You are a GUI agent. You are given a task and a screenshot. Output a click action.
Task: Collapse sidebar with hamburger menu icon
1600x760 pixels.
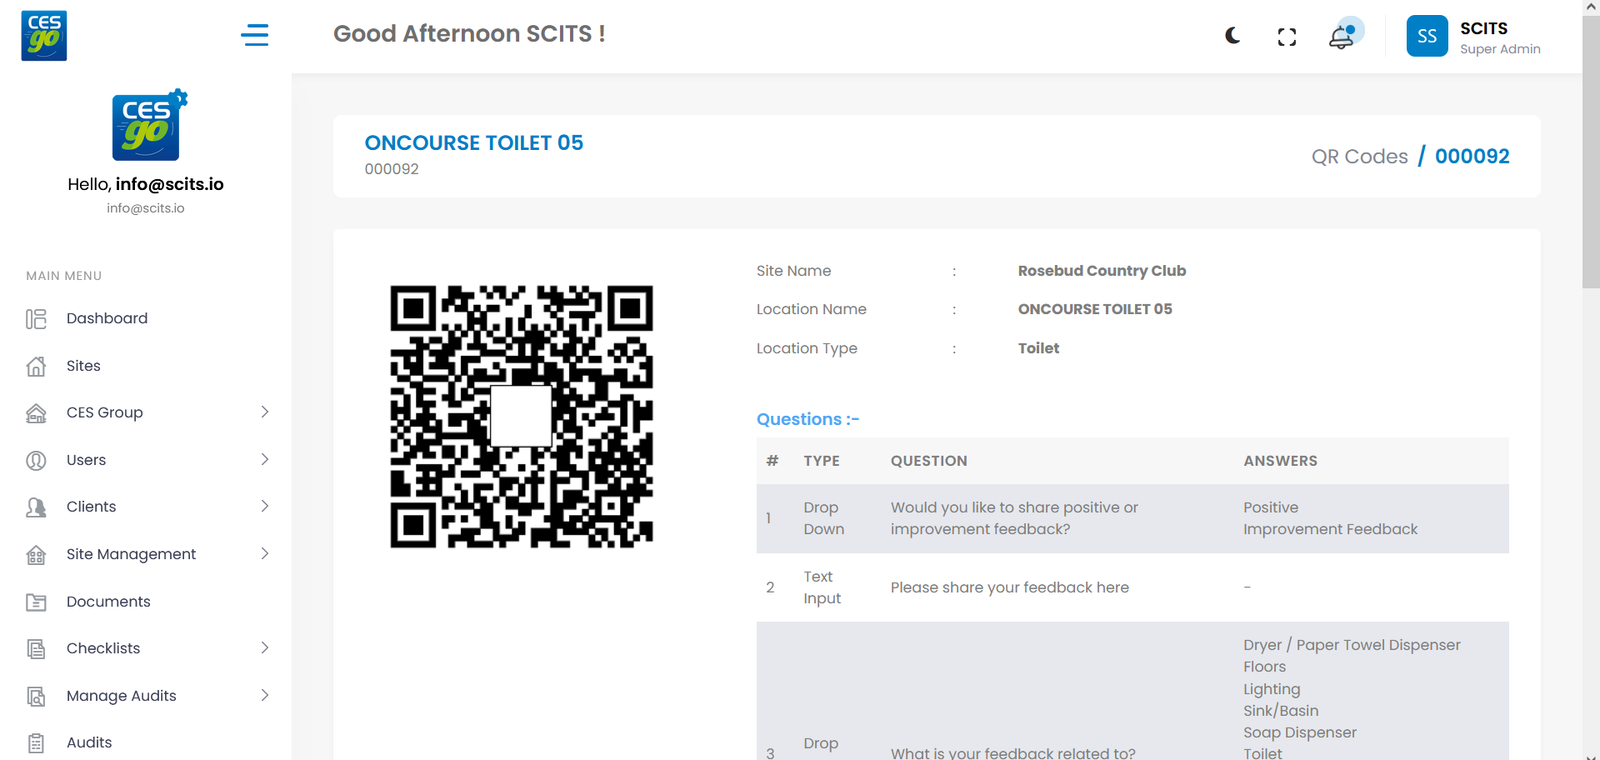tap(255, 35)
